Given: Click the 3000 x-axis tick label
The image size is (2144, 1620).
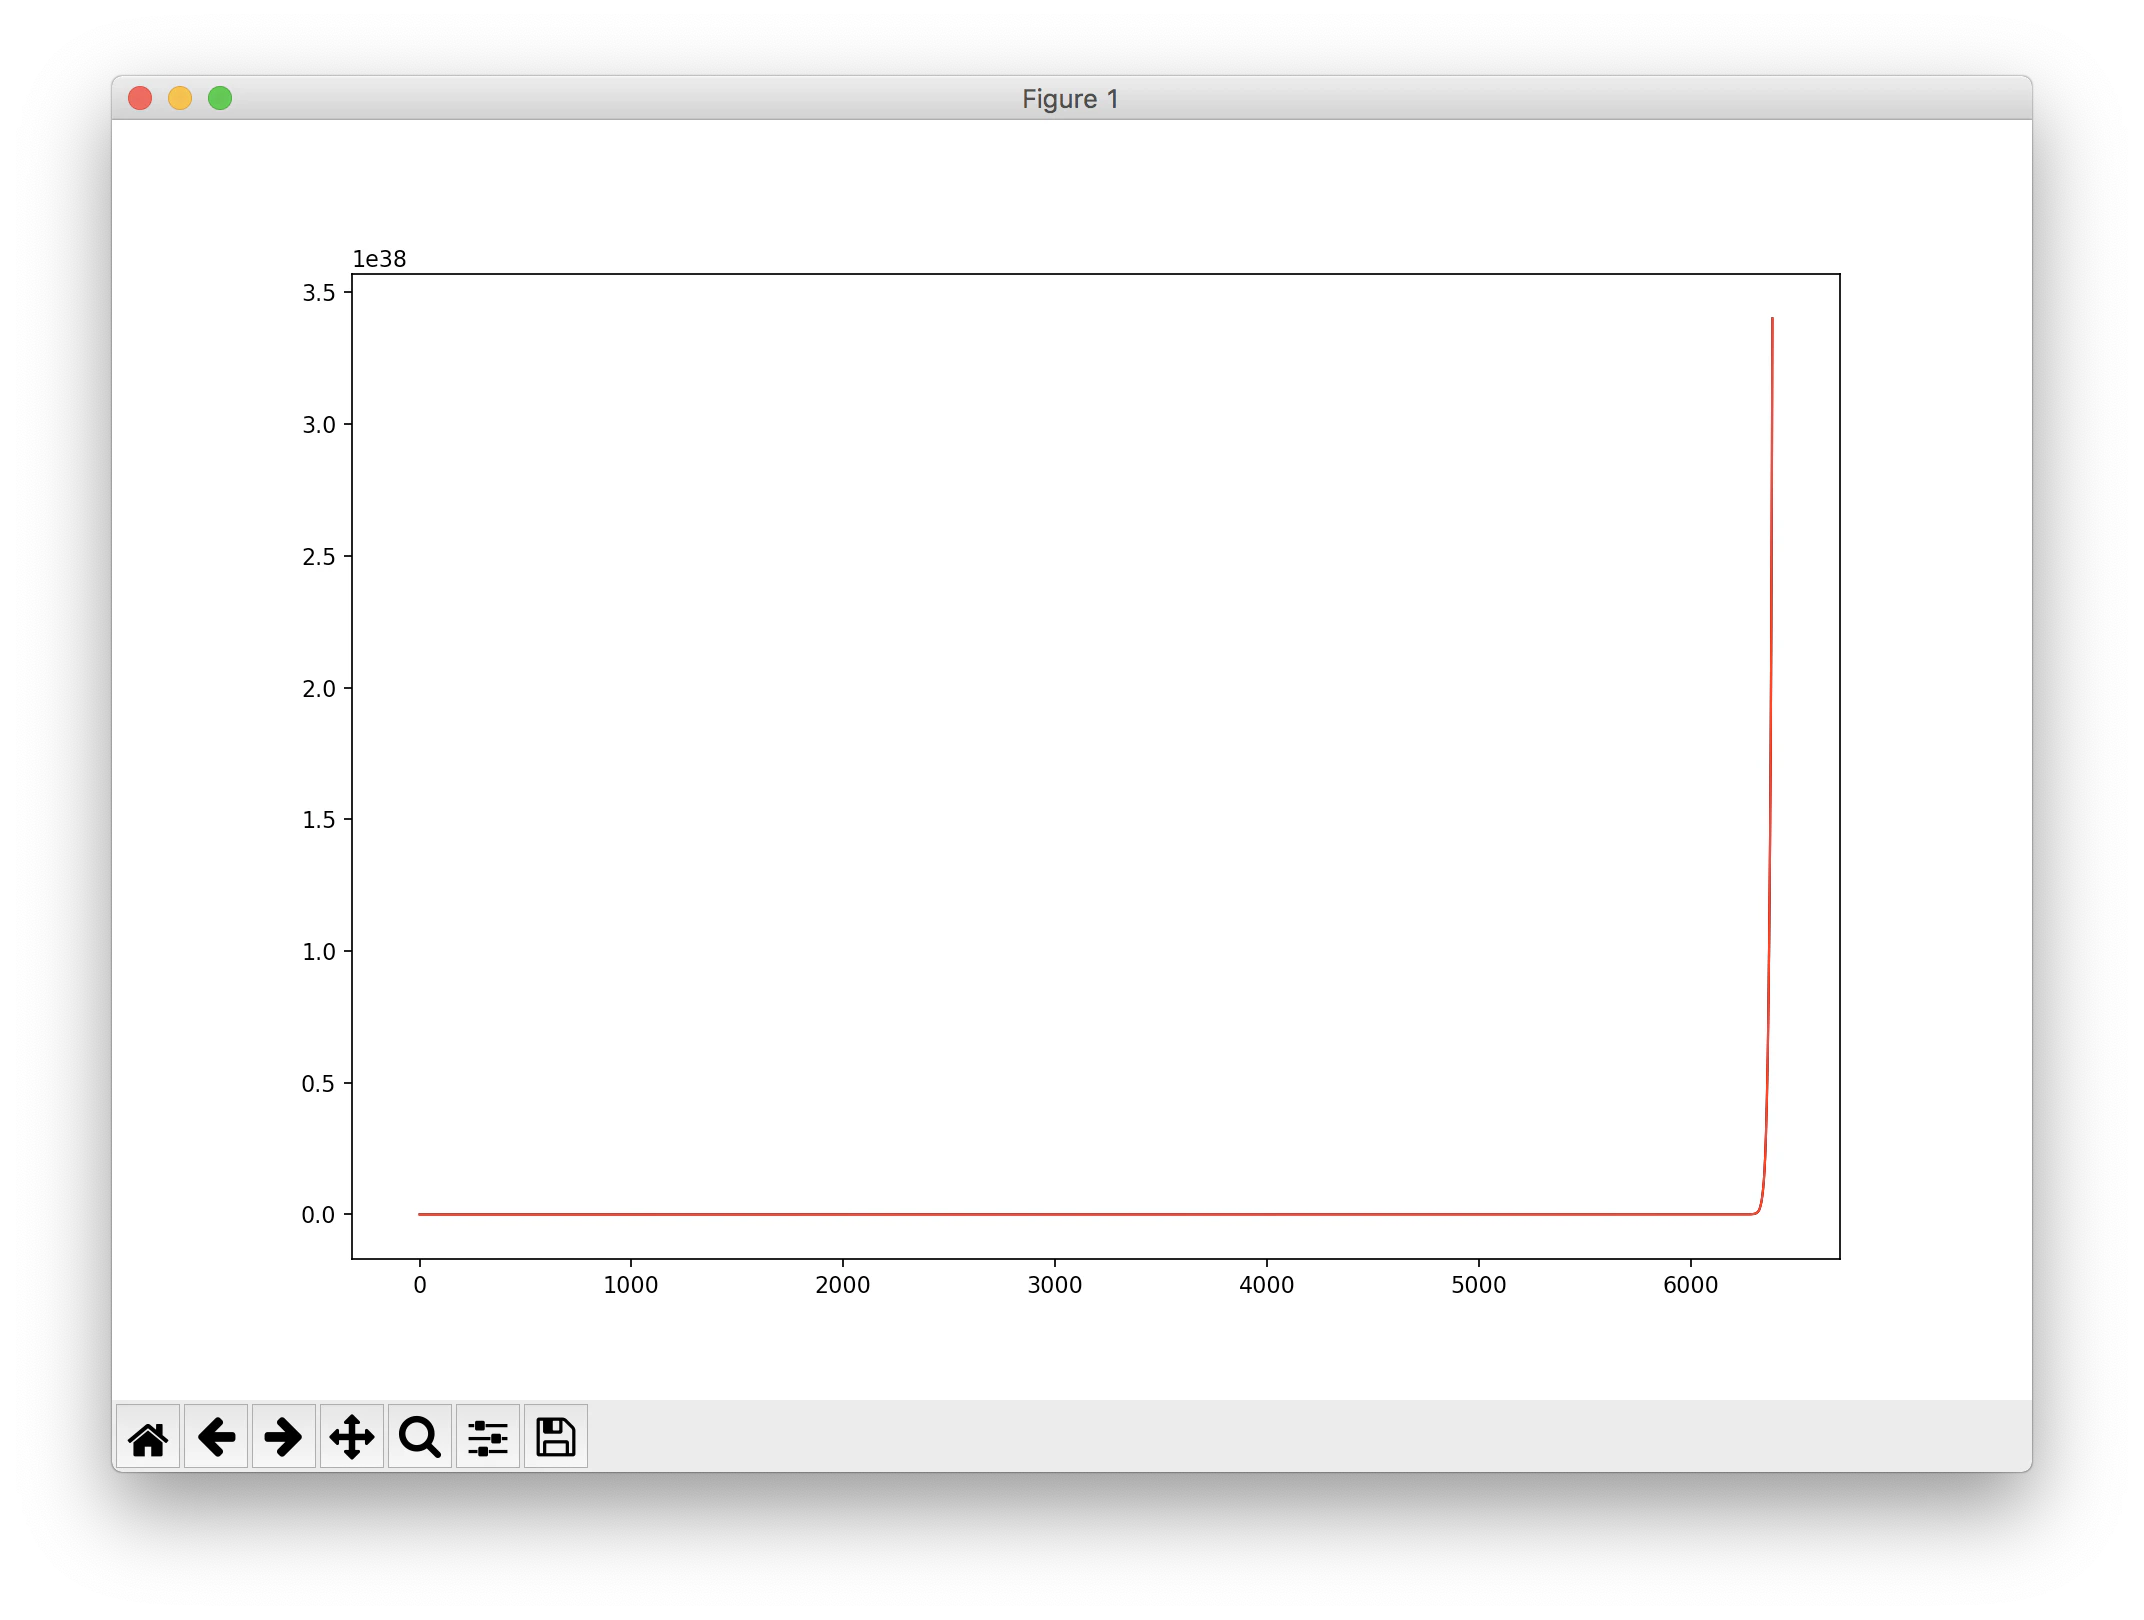Looking at the screenshot, I should [x=1055, y=1285].
